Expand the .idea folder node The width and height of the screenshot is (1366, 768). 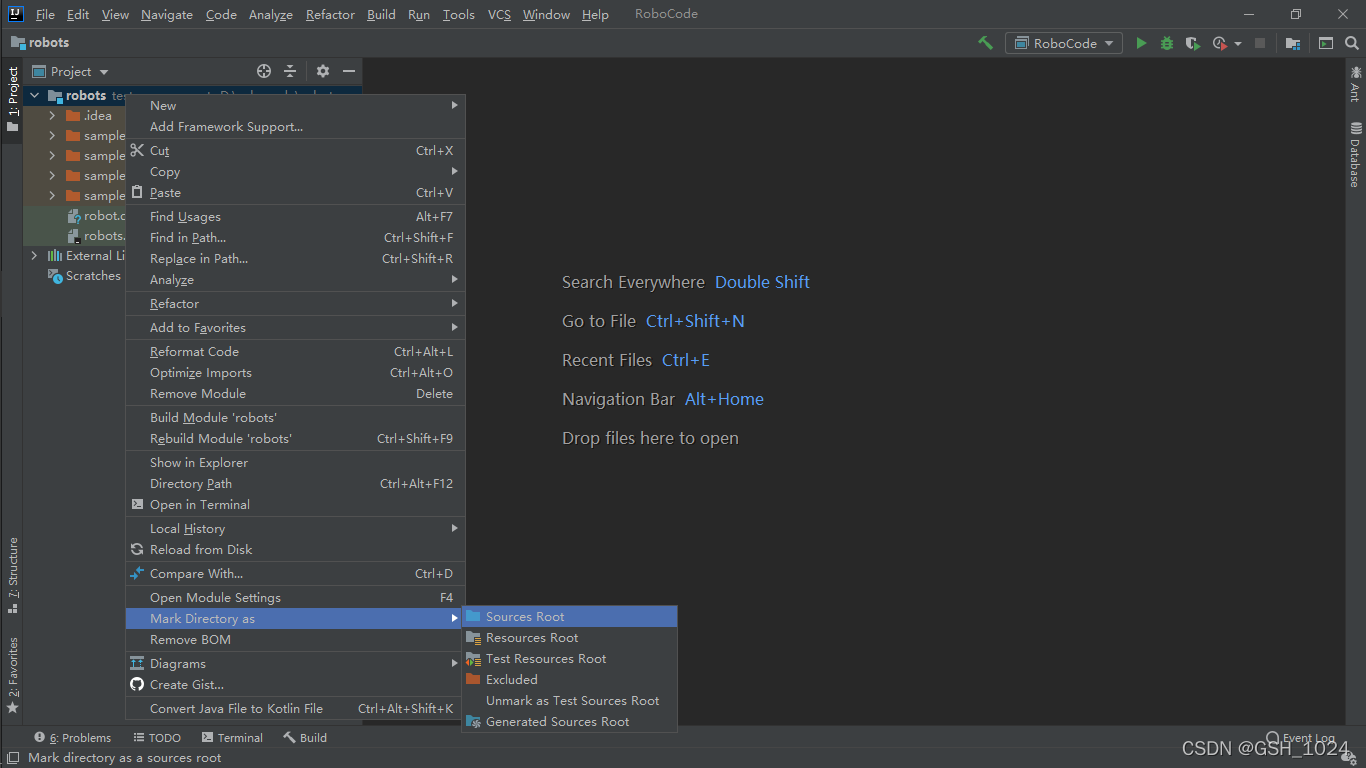(52, 116)
